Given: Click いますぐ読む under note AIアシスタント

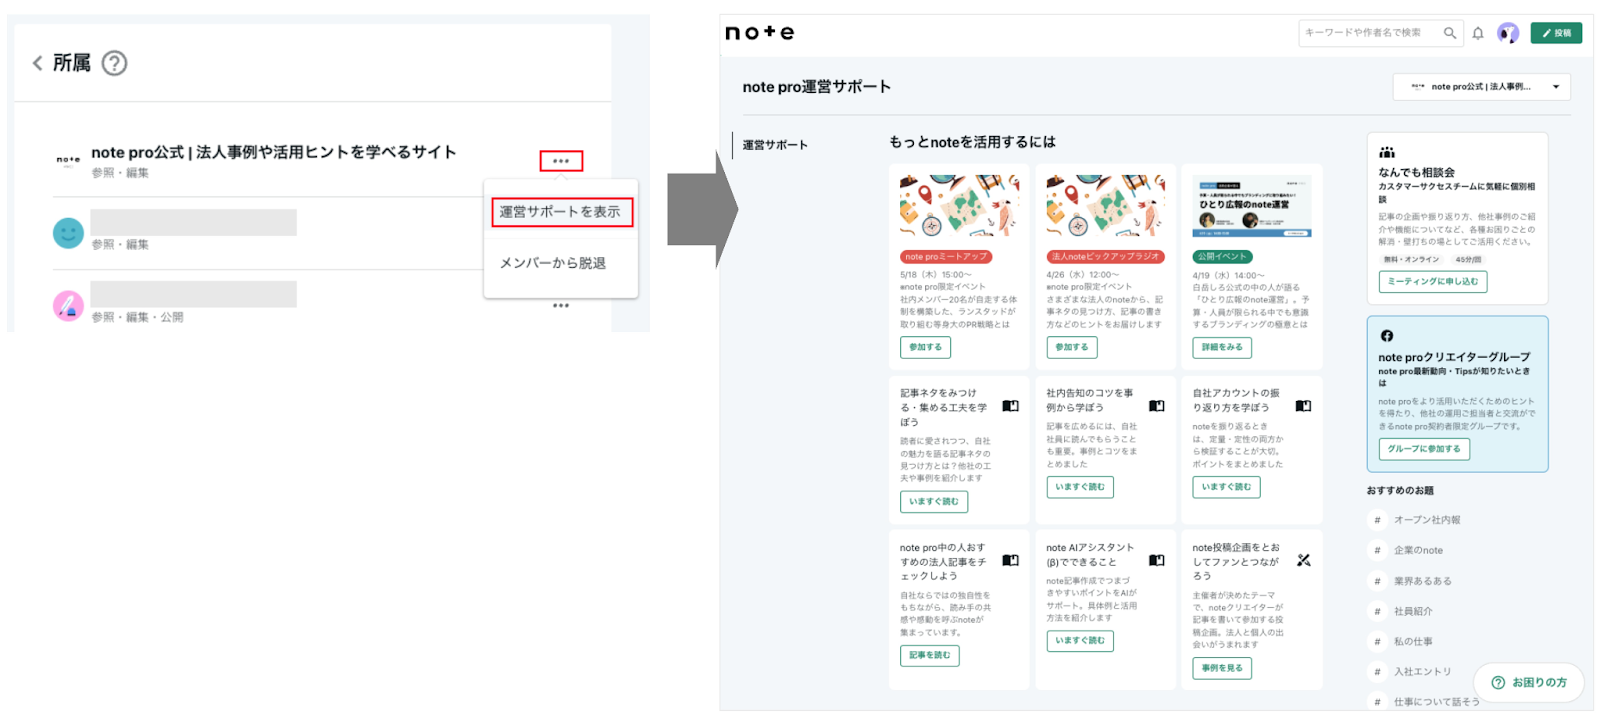Looking at the screenshot, I should pos(1080,641).
